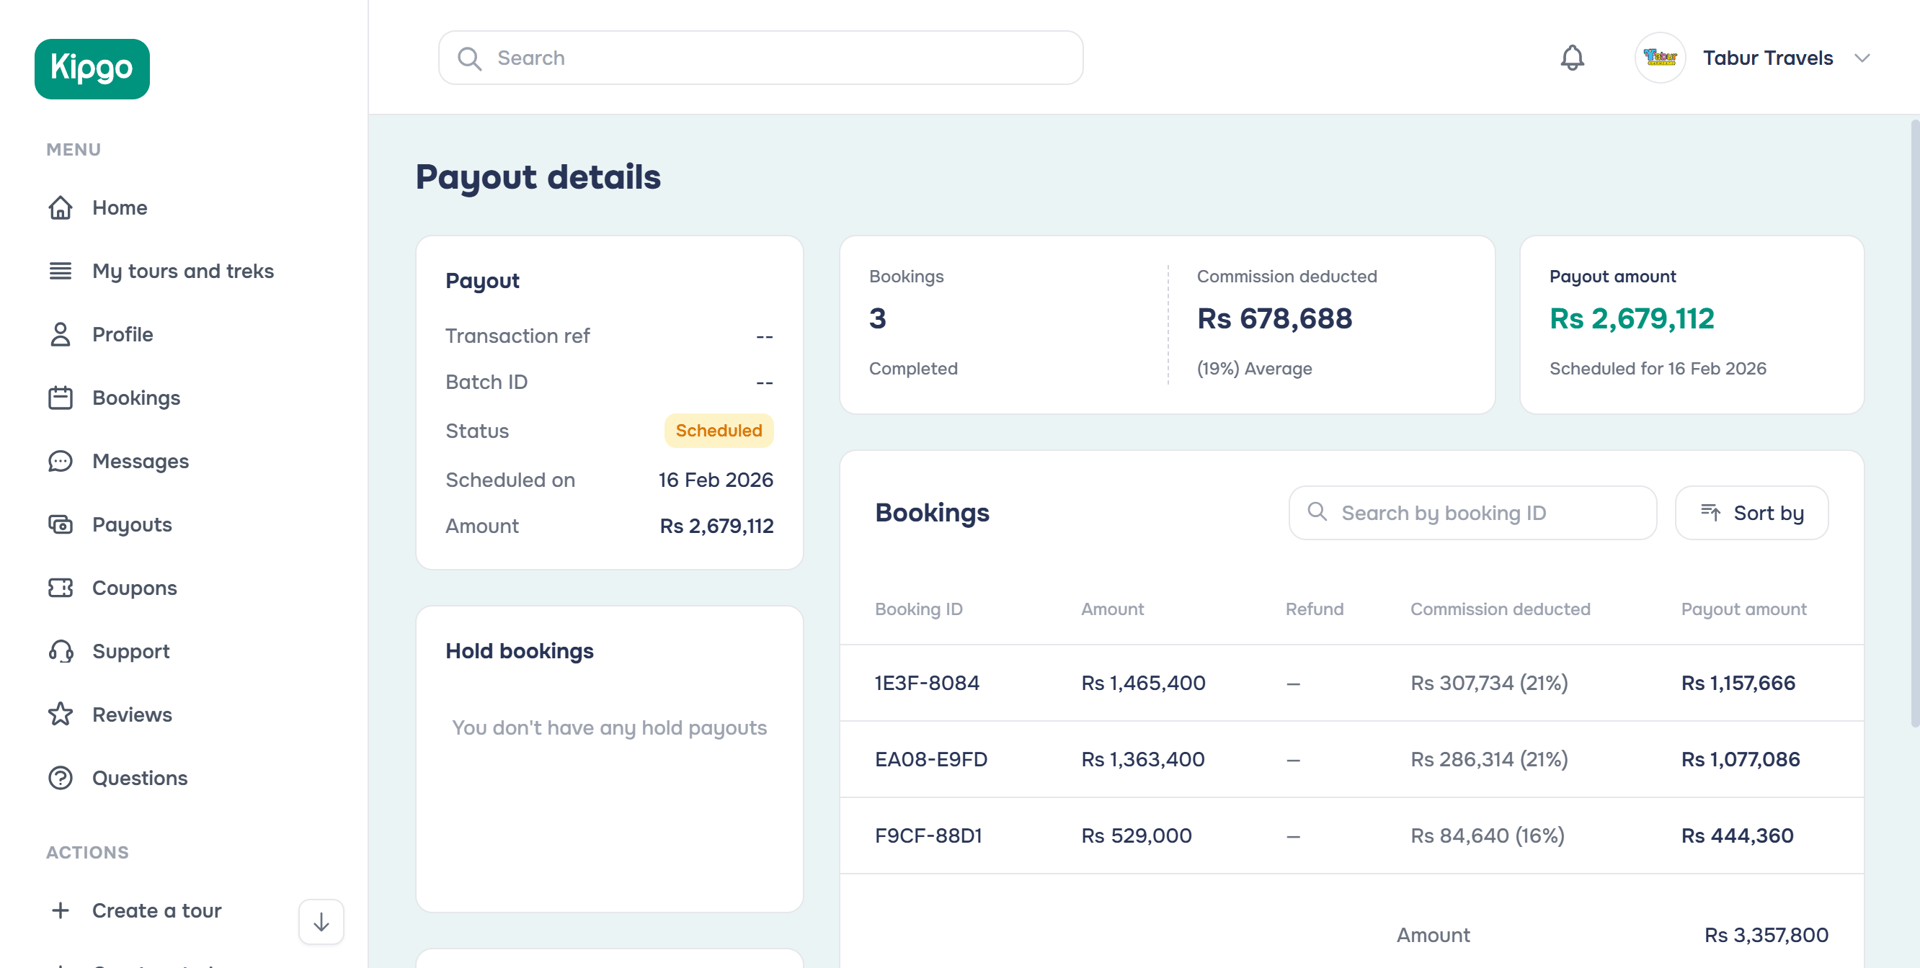The height and width of the screenshot is (968, 1920).
Task: Open the Questions help icon
Action: [61, 777]
